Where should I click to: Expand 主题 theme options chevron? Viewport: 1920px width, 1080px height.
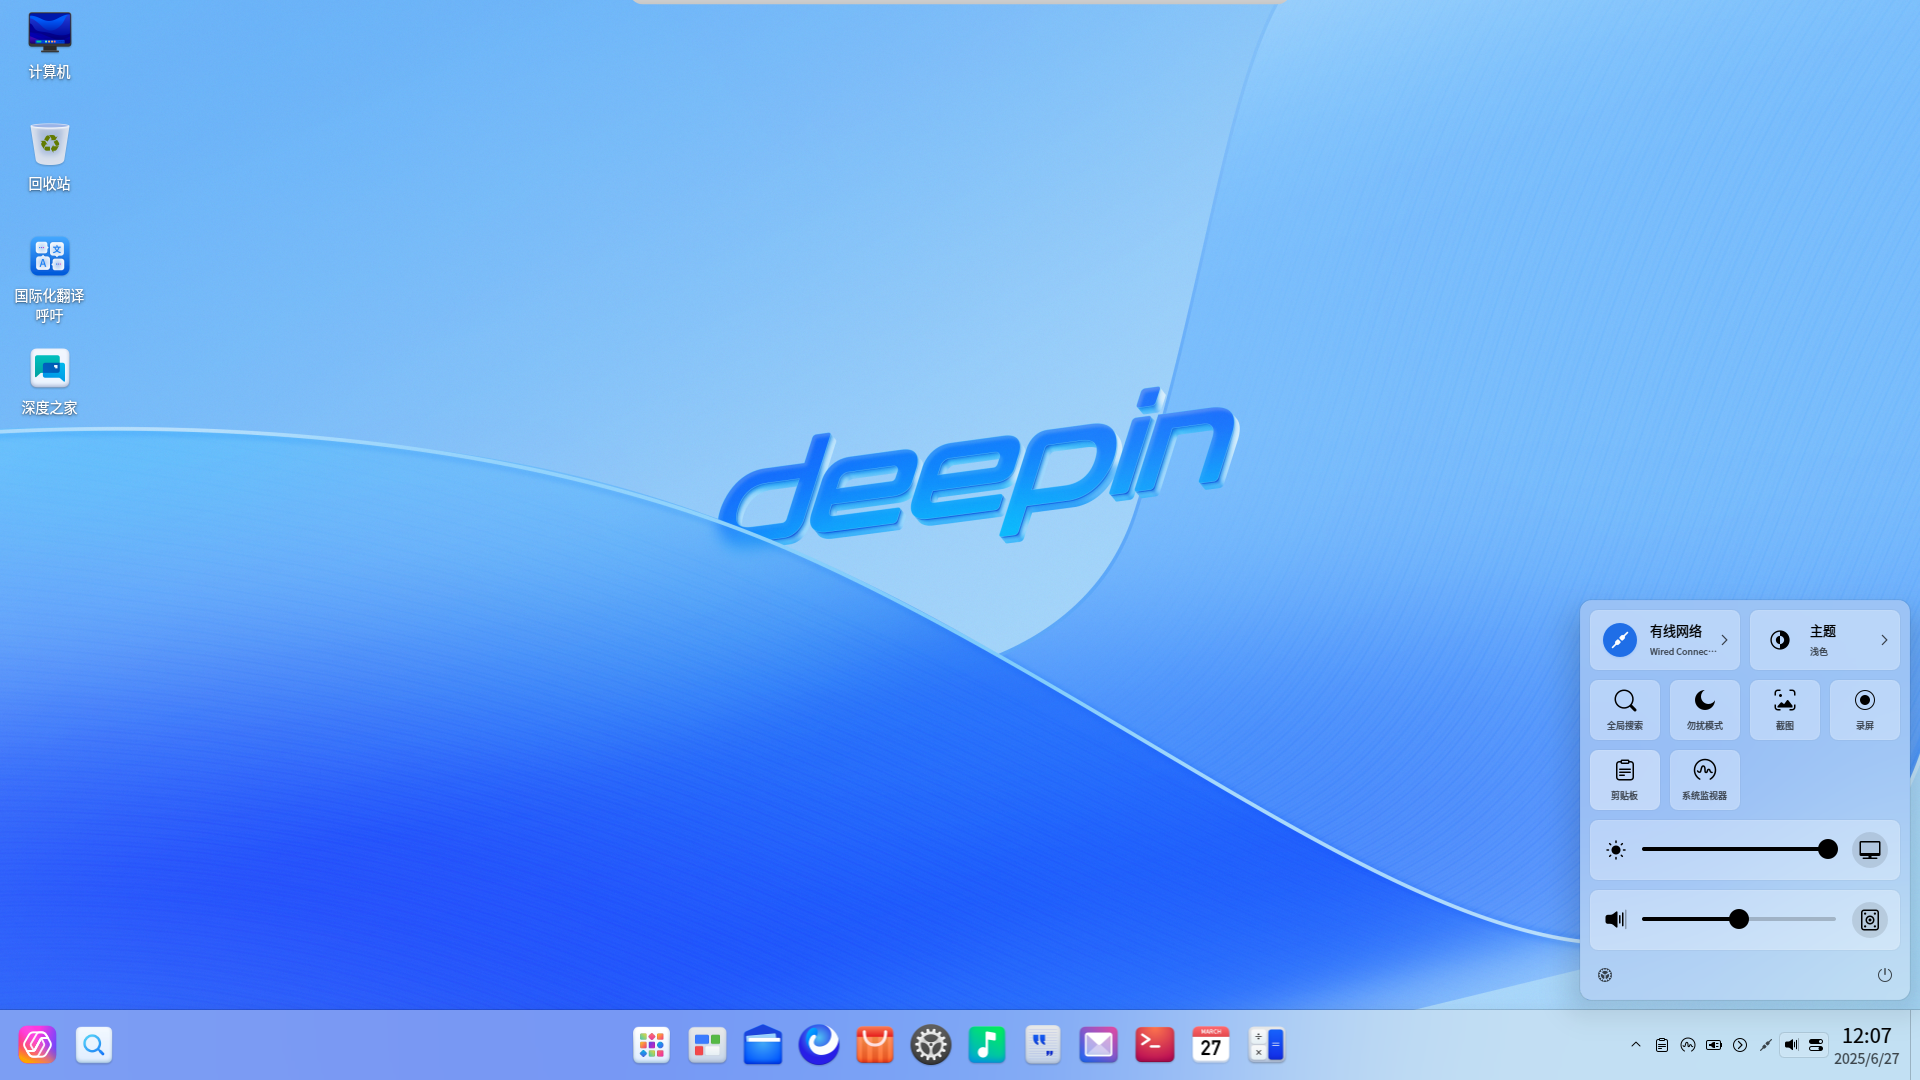pos(1884,640)
